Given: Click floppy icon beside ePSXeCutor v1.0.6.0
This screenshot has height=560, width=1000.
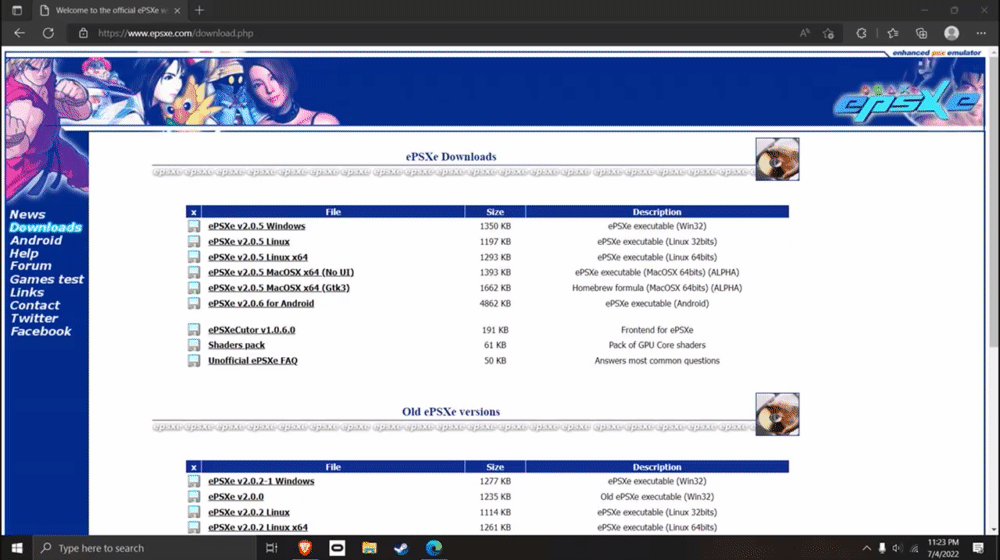Looking at the screenshot, I should pos(194,330).
